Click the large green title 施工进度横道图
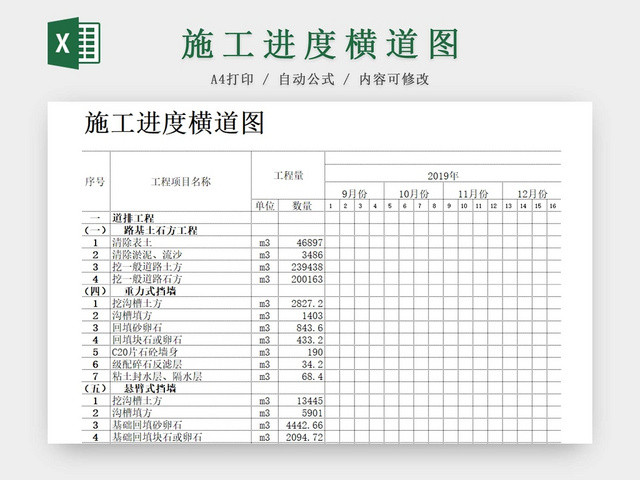This screenshot has height=480, width=640. [320, 44]
